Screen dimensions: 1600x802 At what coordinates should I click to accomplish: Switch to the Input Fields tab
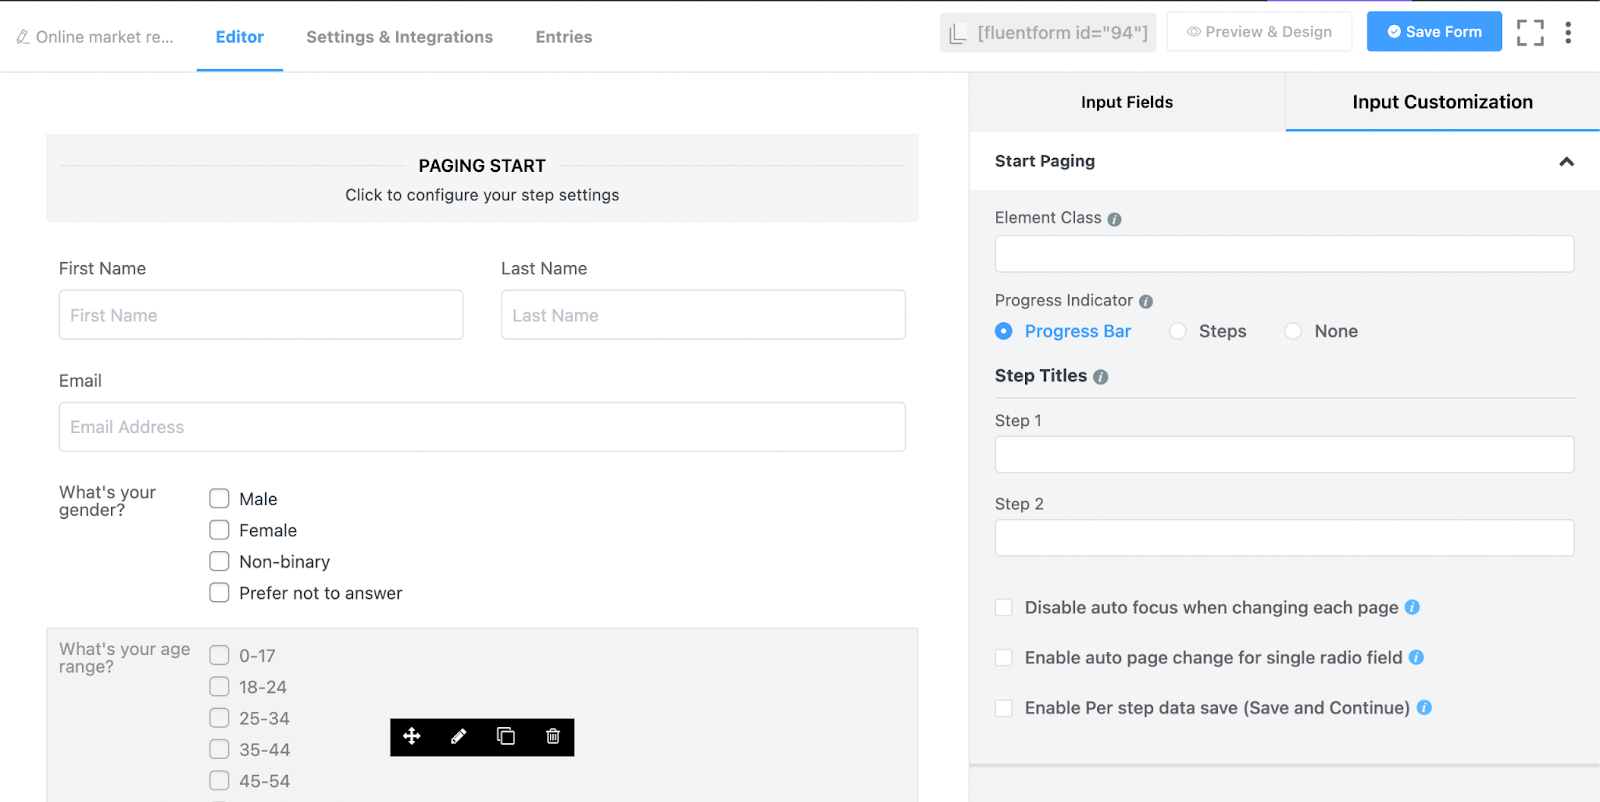[x=1127, y=102]
